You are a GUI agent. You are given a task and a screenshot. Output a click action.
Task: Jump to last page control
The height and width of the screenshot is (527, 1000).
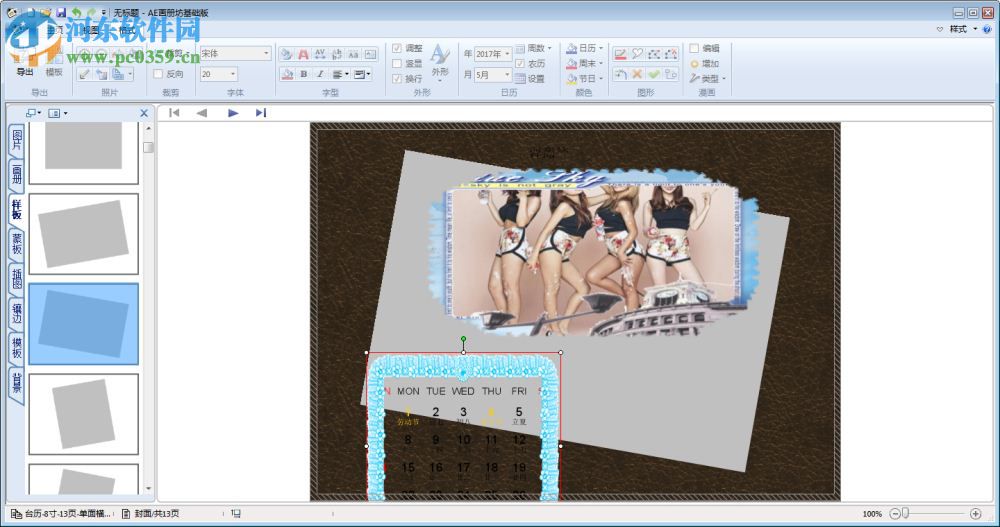(x=261, y=113)
